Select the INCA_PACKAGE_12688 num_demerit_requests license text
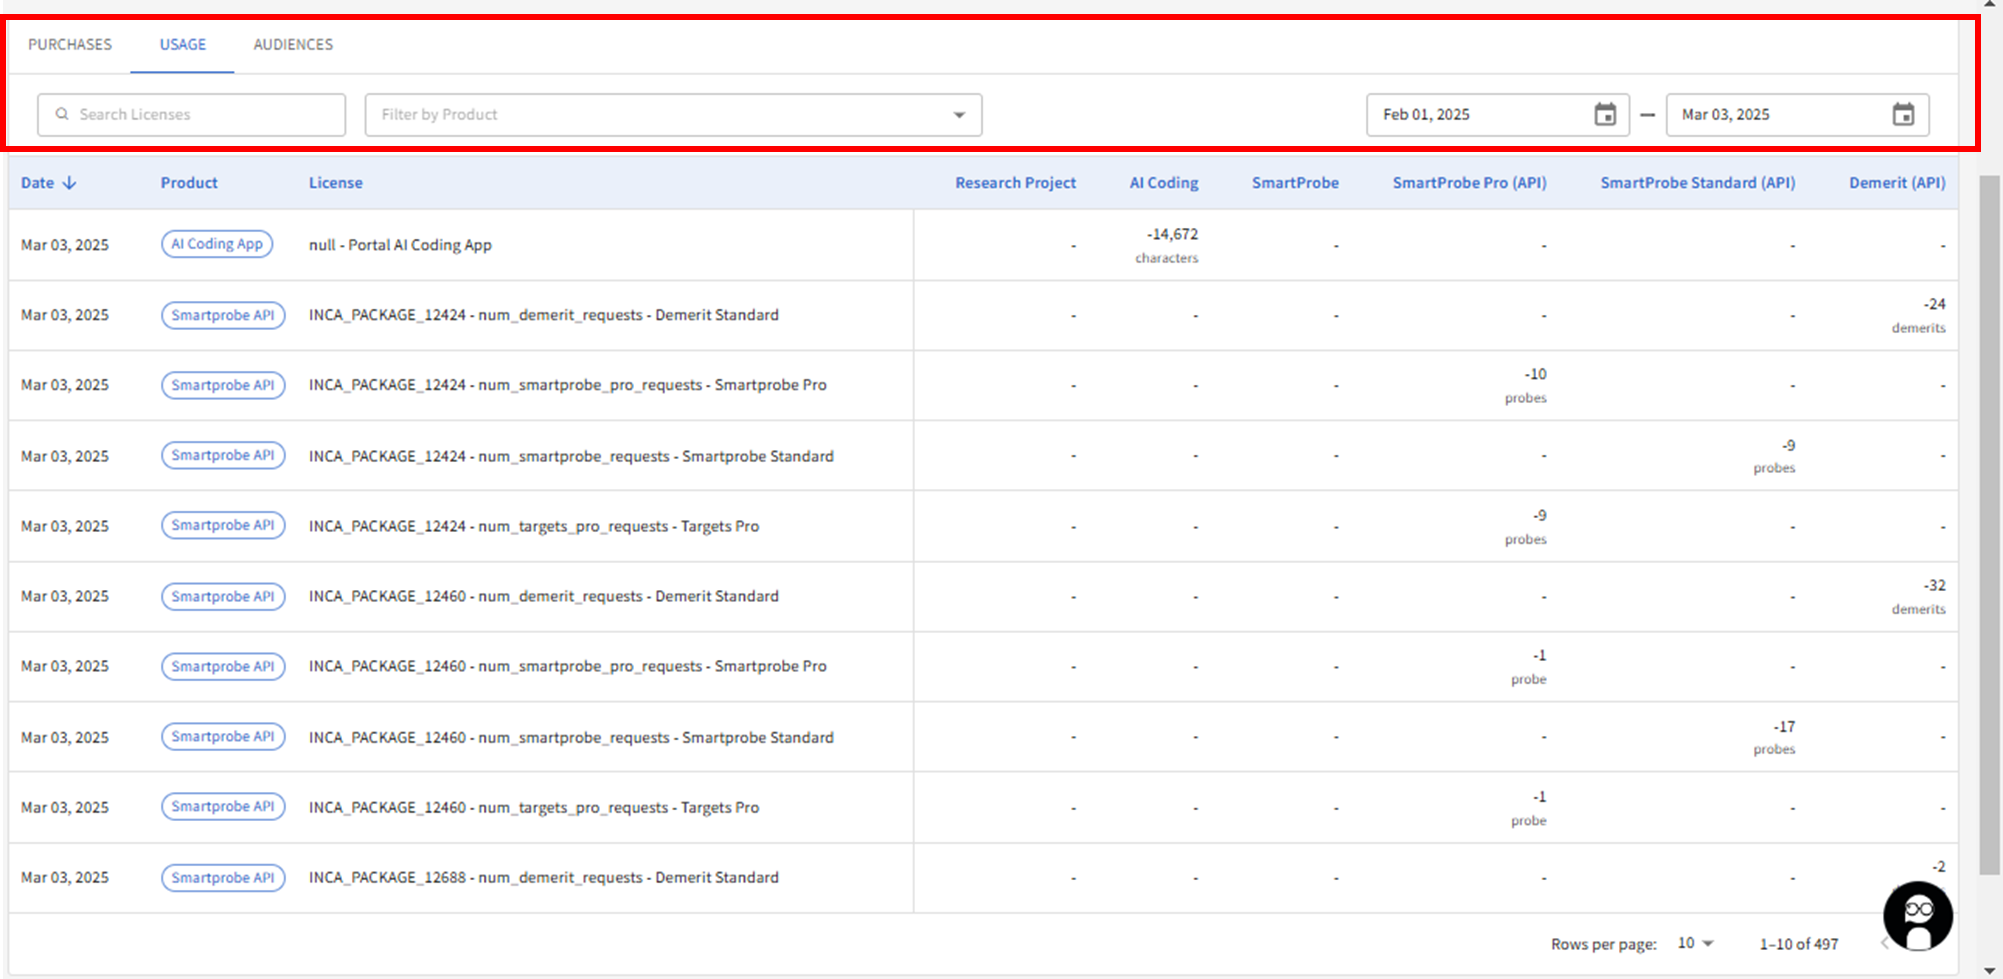2003x979 pixels. click(543, 877)
